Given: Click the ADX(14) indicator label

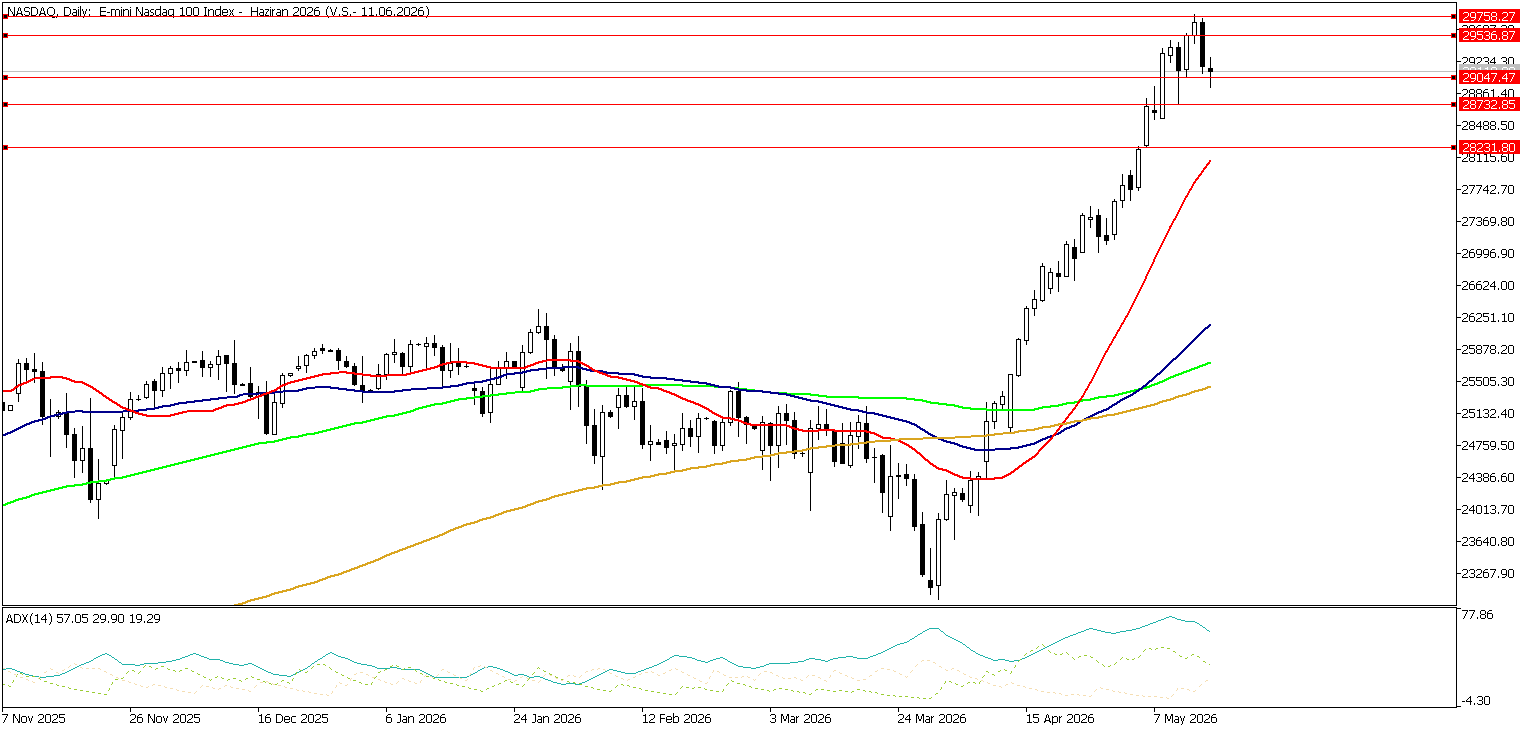Looking at the screenshot, I should click(x=82, y=619).
